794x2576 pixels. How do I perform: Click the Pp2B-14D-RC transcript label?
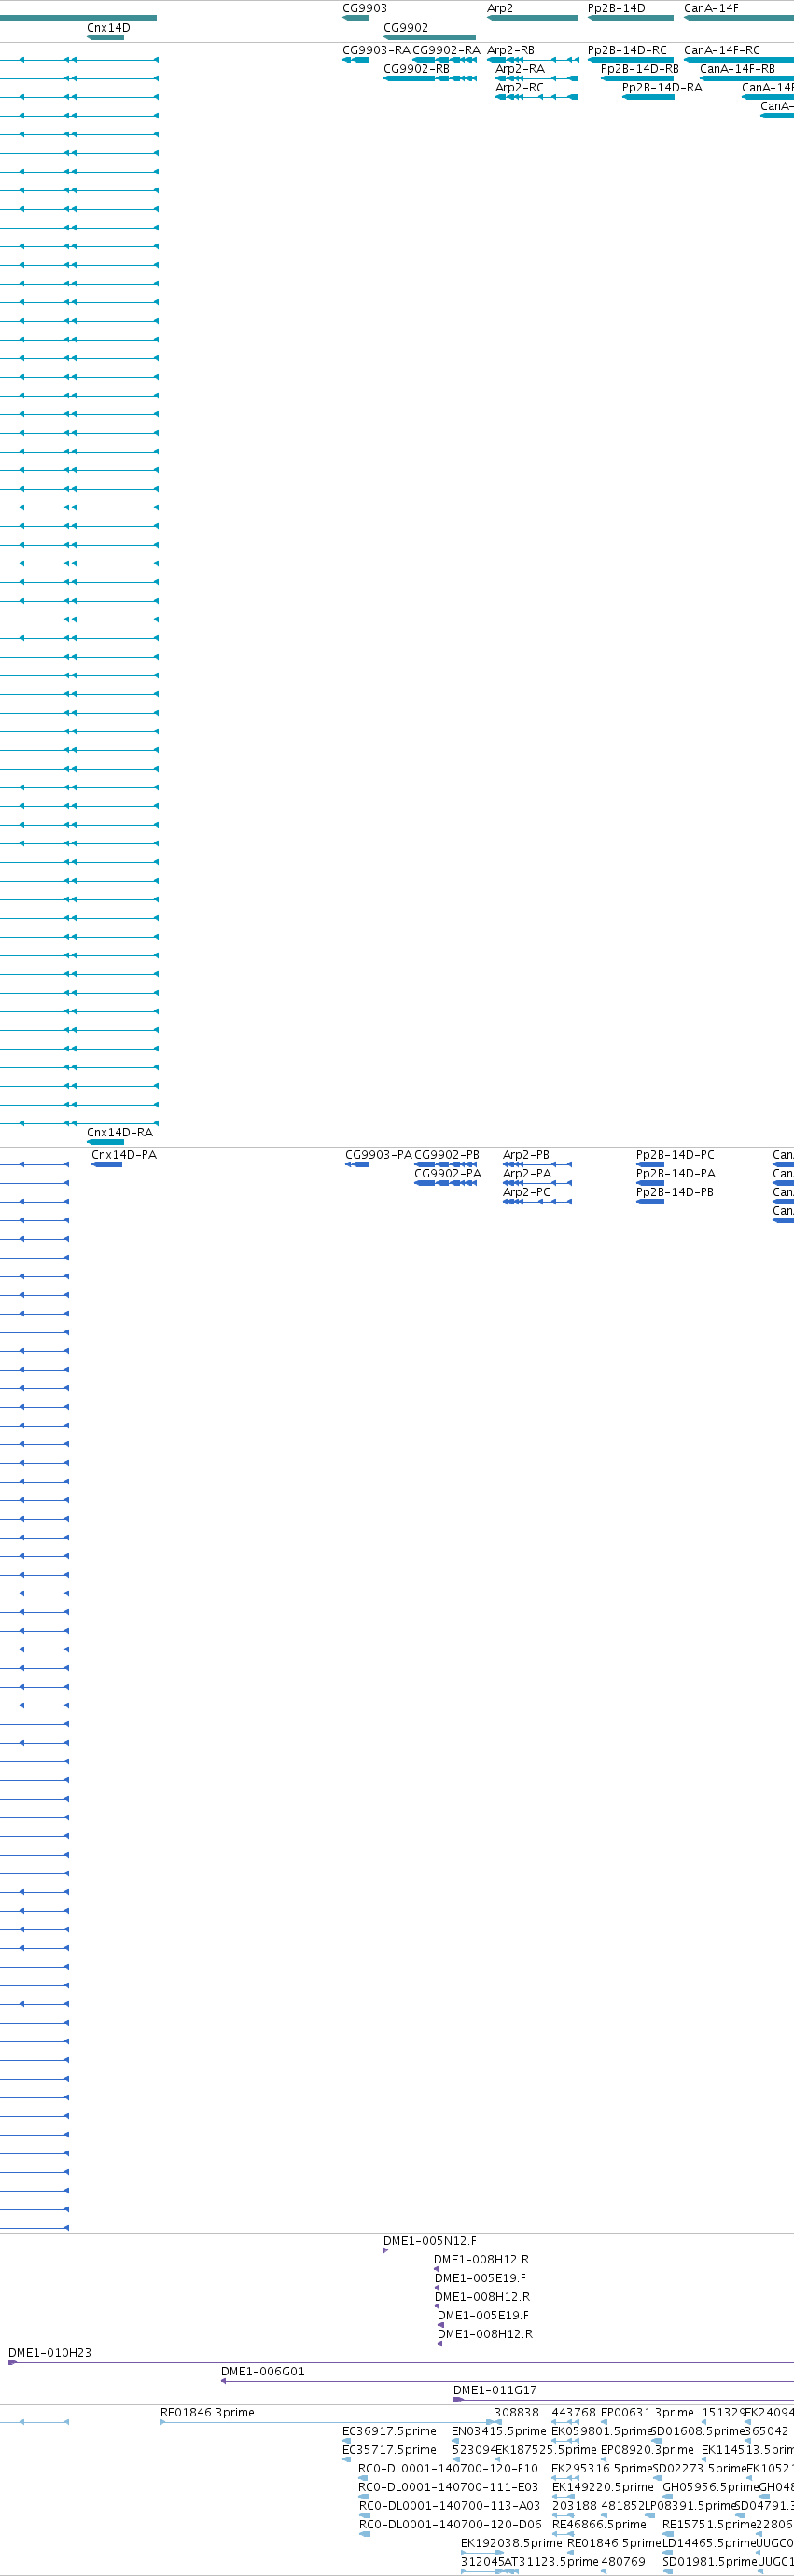click(x=627, y=50)
